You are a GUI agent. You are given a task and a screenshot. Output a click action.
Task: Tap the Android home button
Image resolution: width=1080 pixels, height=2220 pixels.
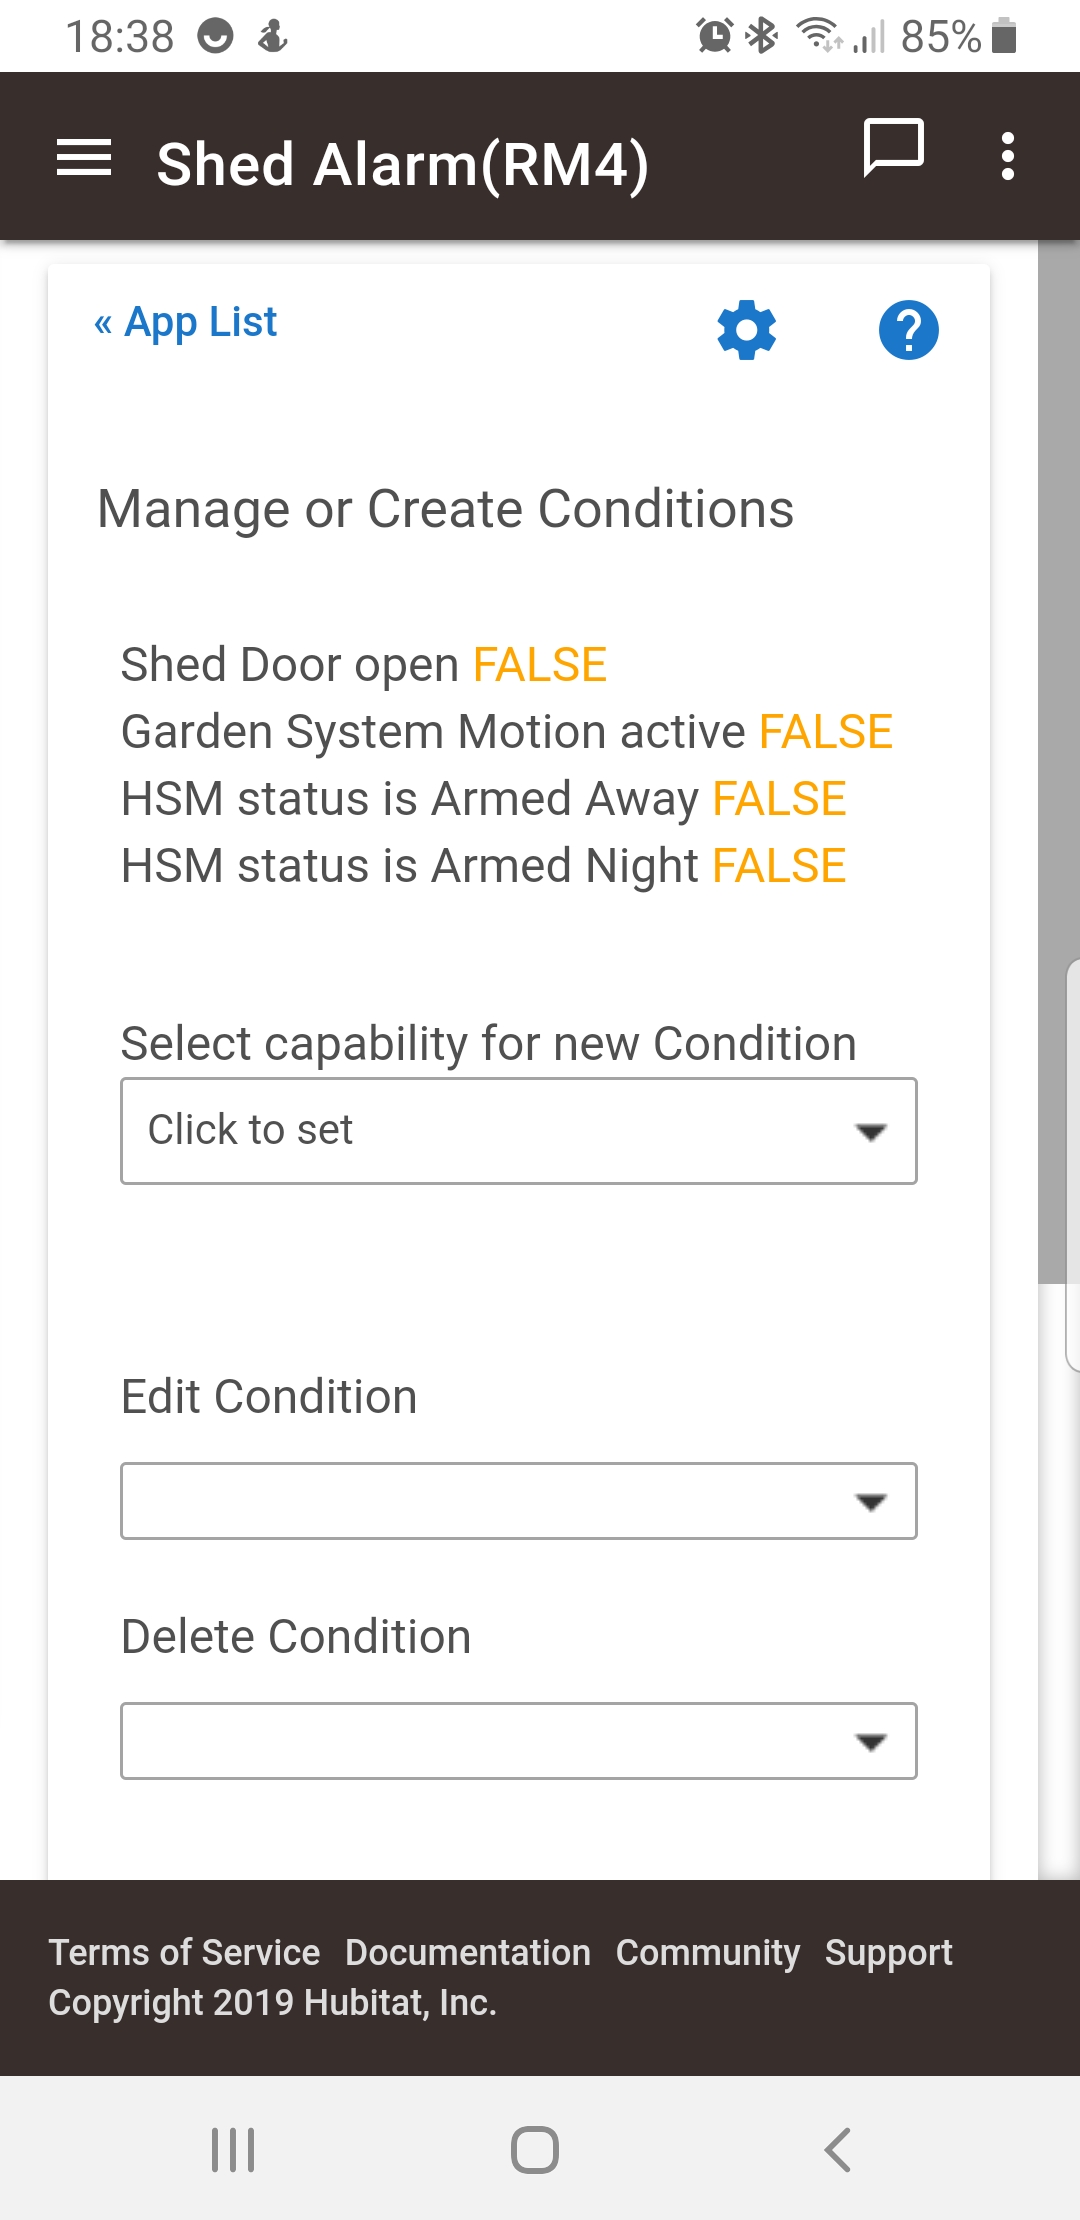(535, 2149)
